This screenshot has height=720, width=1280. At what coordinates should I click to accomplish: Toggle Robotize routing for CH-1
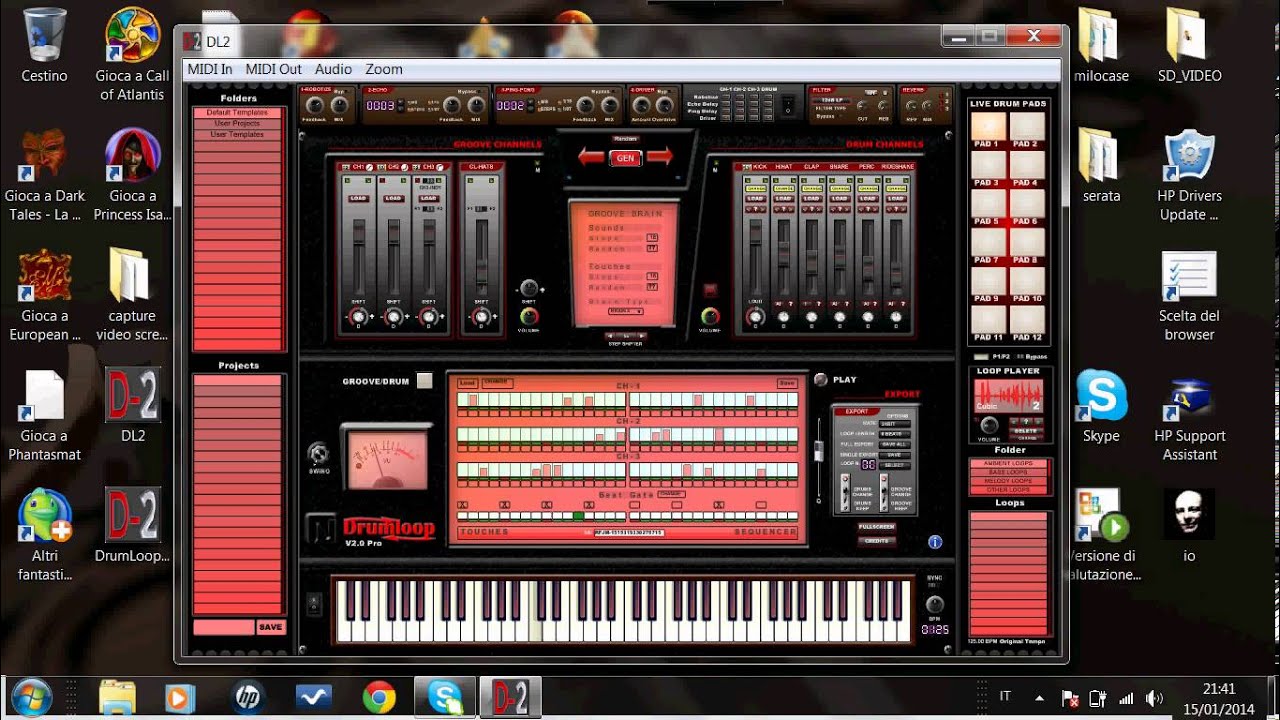pos(725,97)
